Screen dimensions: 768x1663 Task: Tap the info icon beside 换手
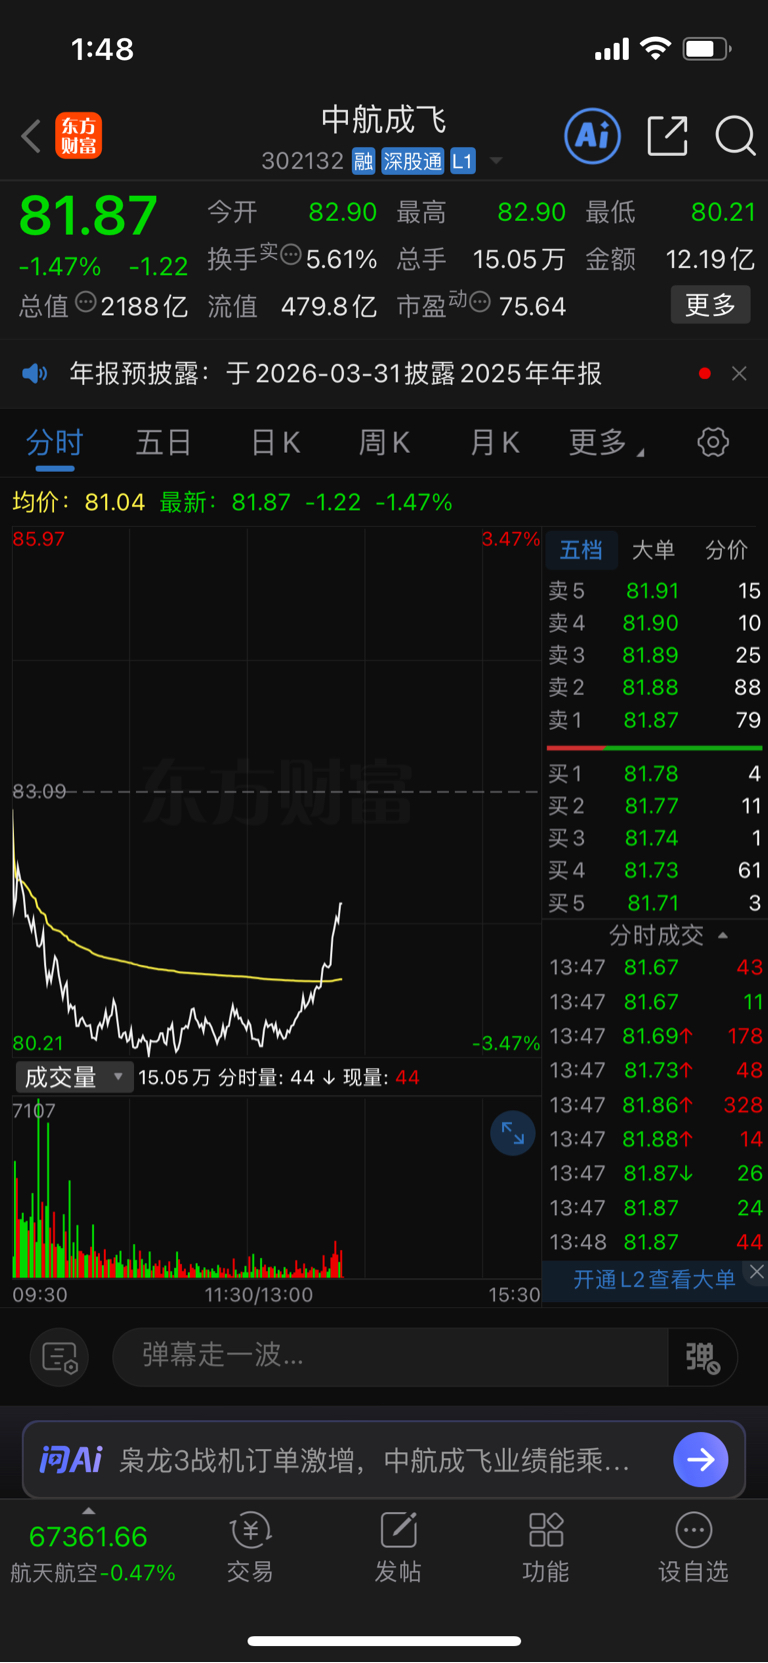(x=290, y=255)
